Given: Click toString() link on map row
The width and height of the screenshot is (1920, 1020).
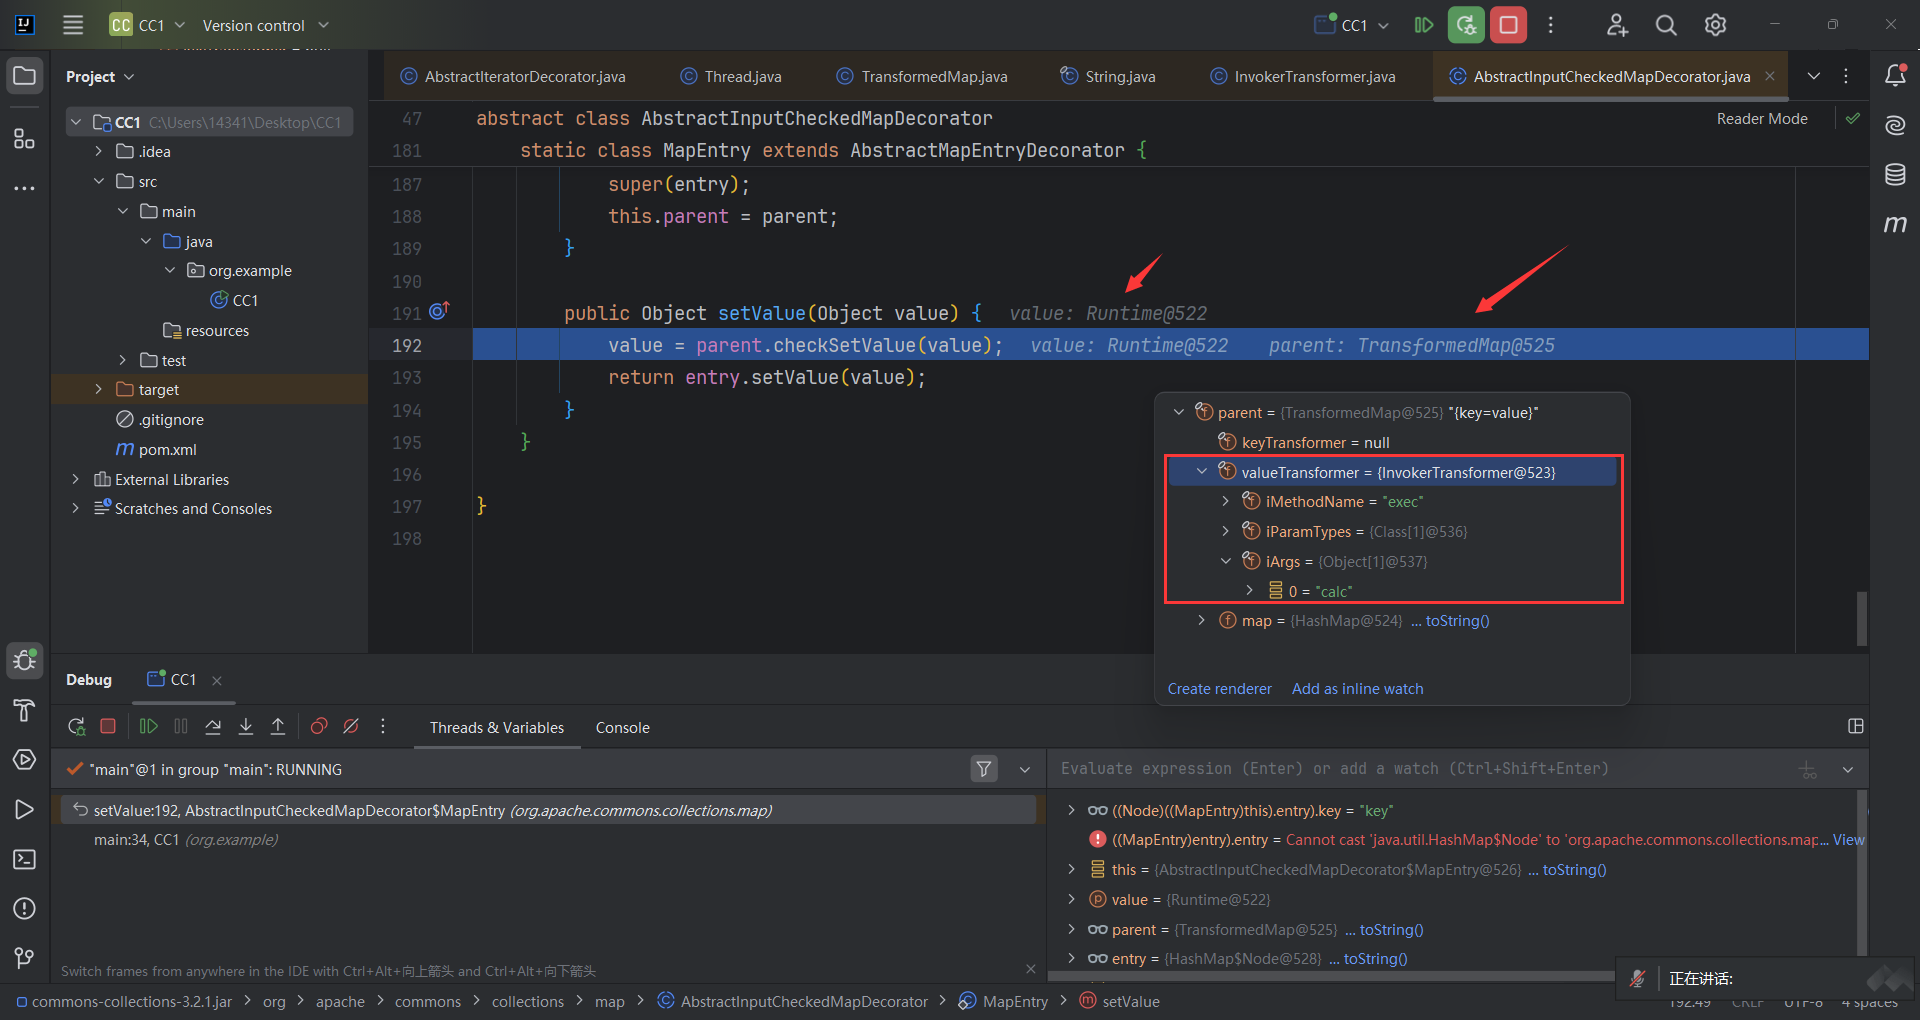Looking at the screenshot, I should coord(1457,621).
